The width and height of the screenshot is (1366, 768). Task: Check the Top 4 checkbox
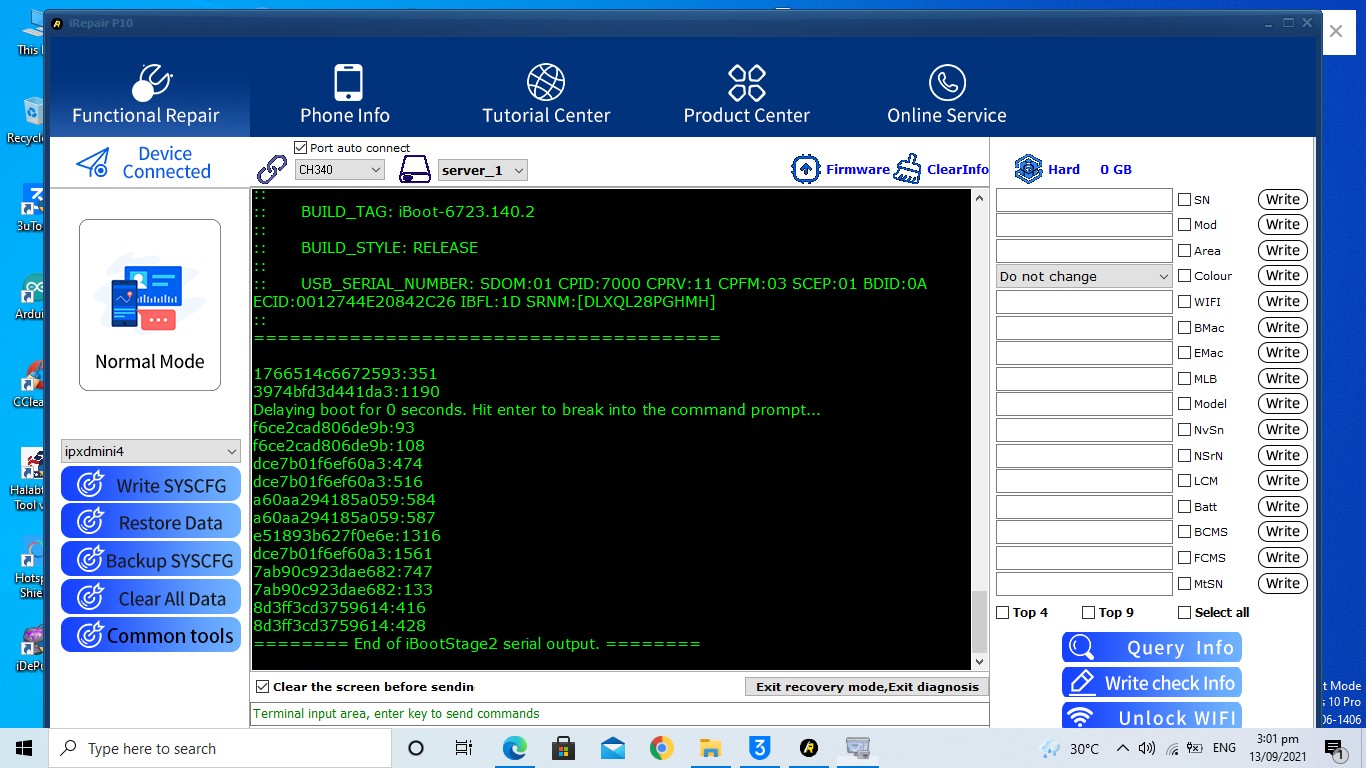coord(1003,612)
